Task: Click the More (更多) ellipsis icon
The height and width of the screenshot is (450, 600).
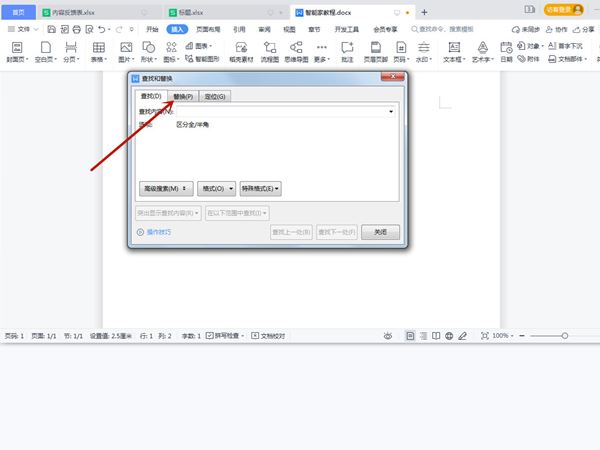Action: [321, 52]
